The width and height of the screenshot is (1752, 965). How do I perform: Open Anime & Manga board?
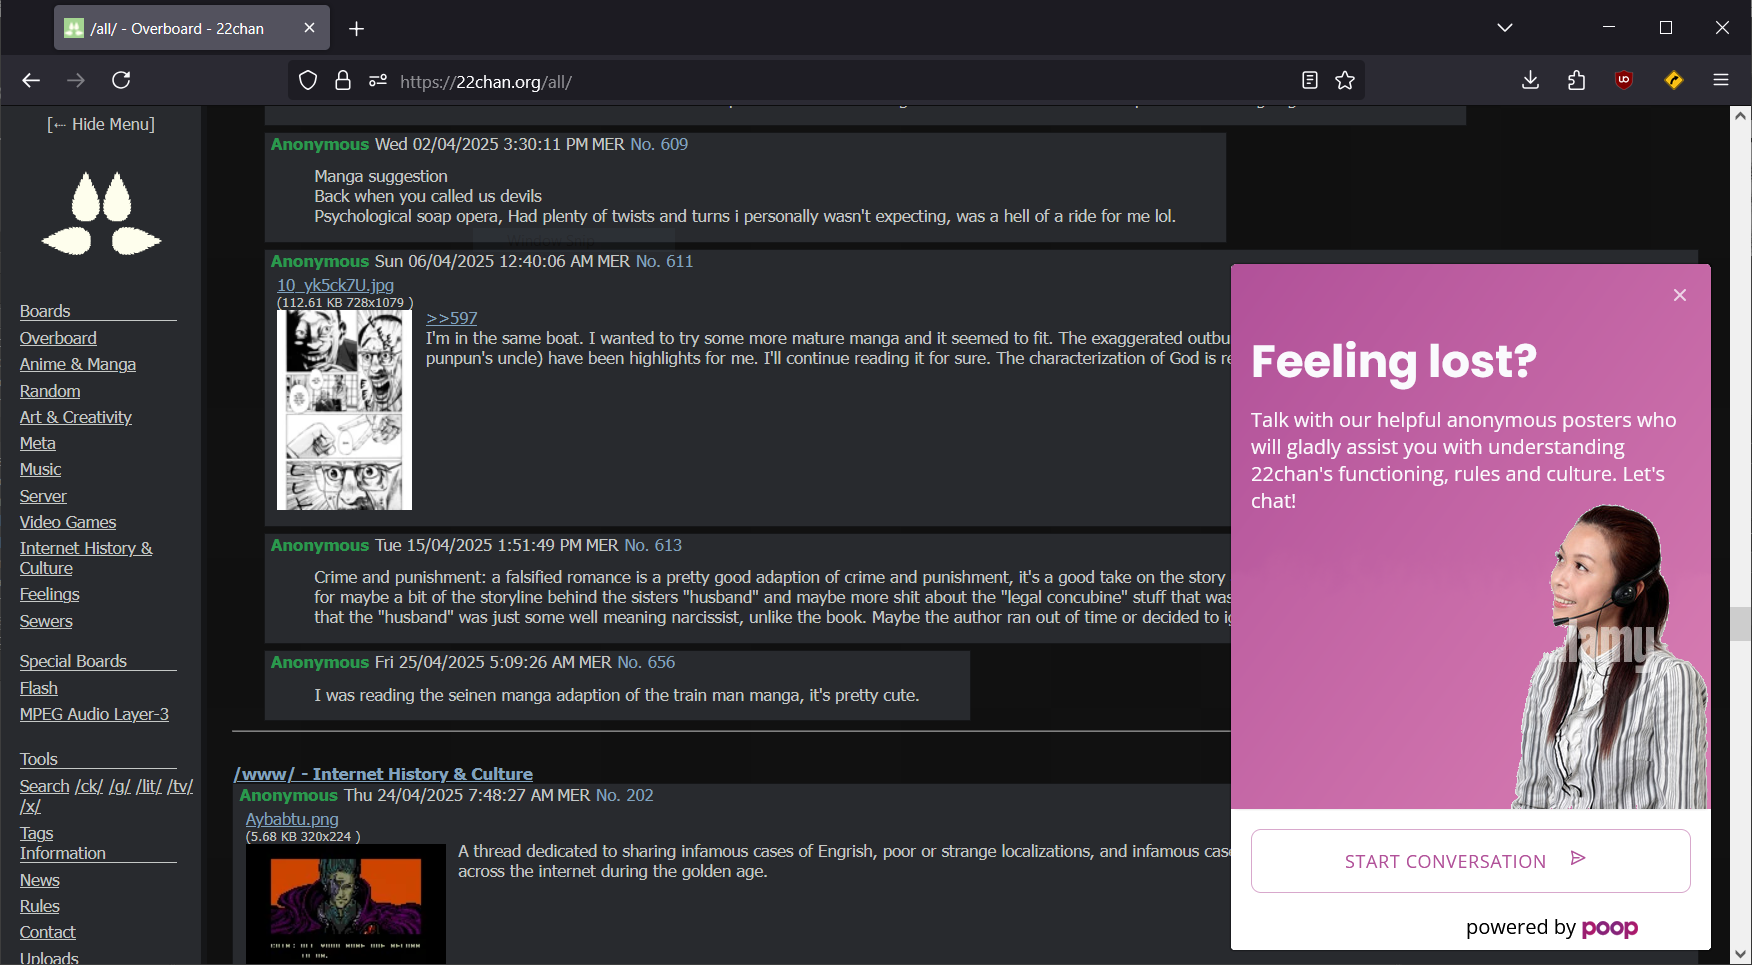(78, 364)
